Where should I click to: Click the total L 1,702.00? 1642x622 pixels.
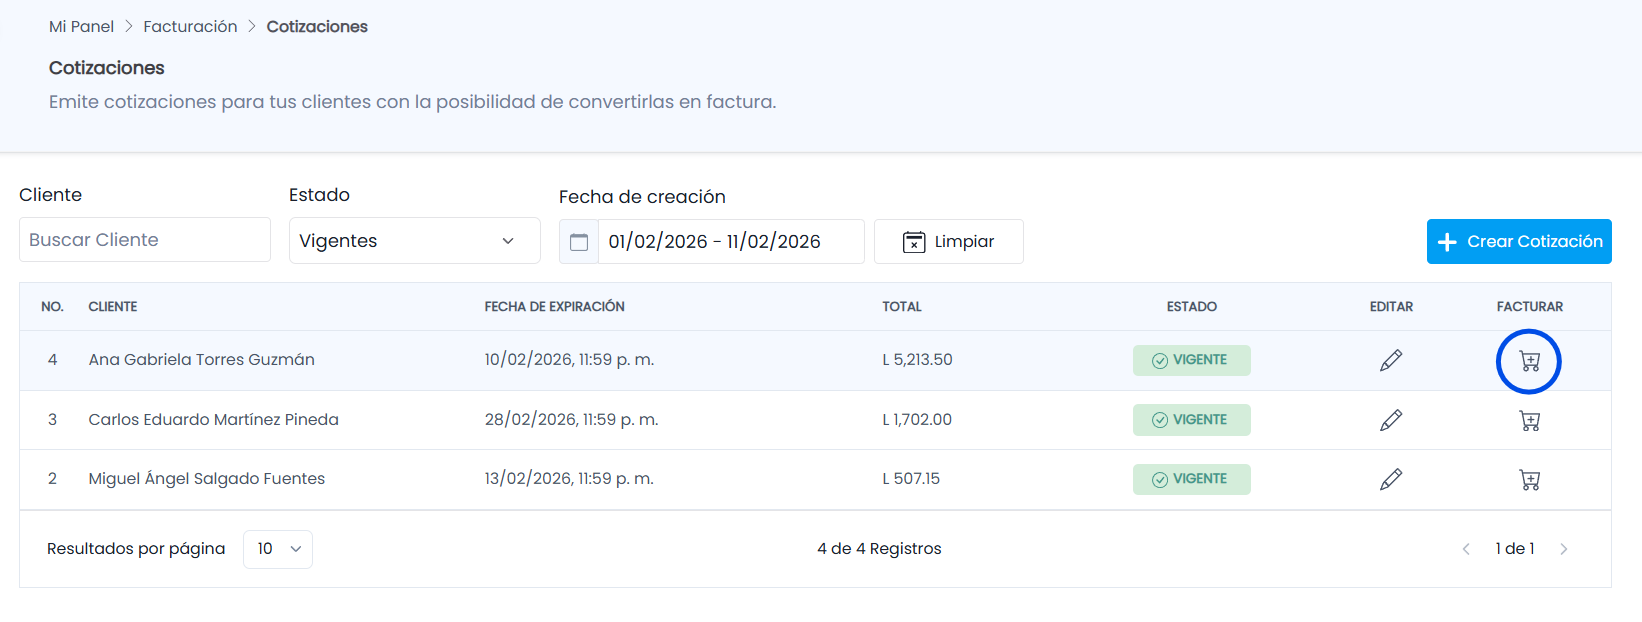(x=917, y=420)
